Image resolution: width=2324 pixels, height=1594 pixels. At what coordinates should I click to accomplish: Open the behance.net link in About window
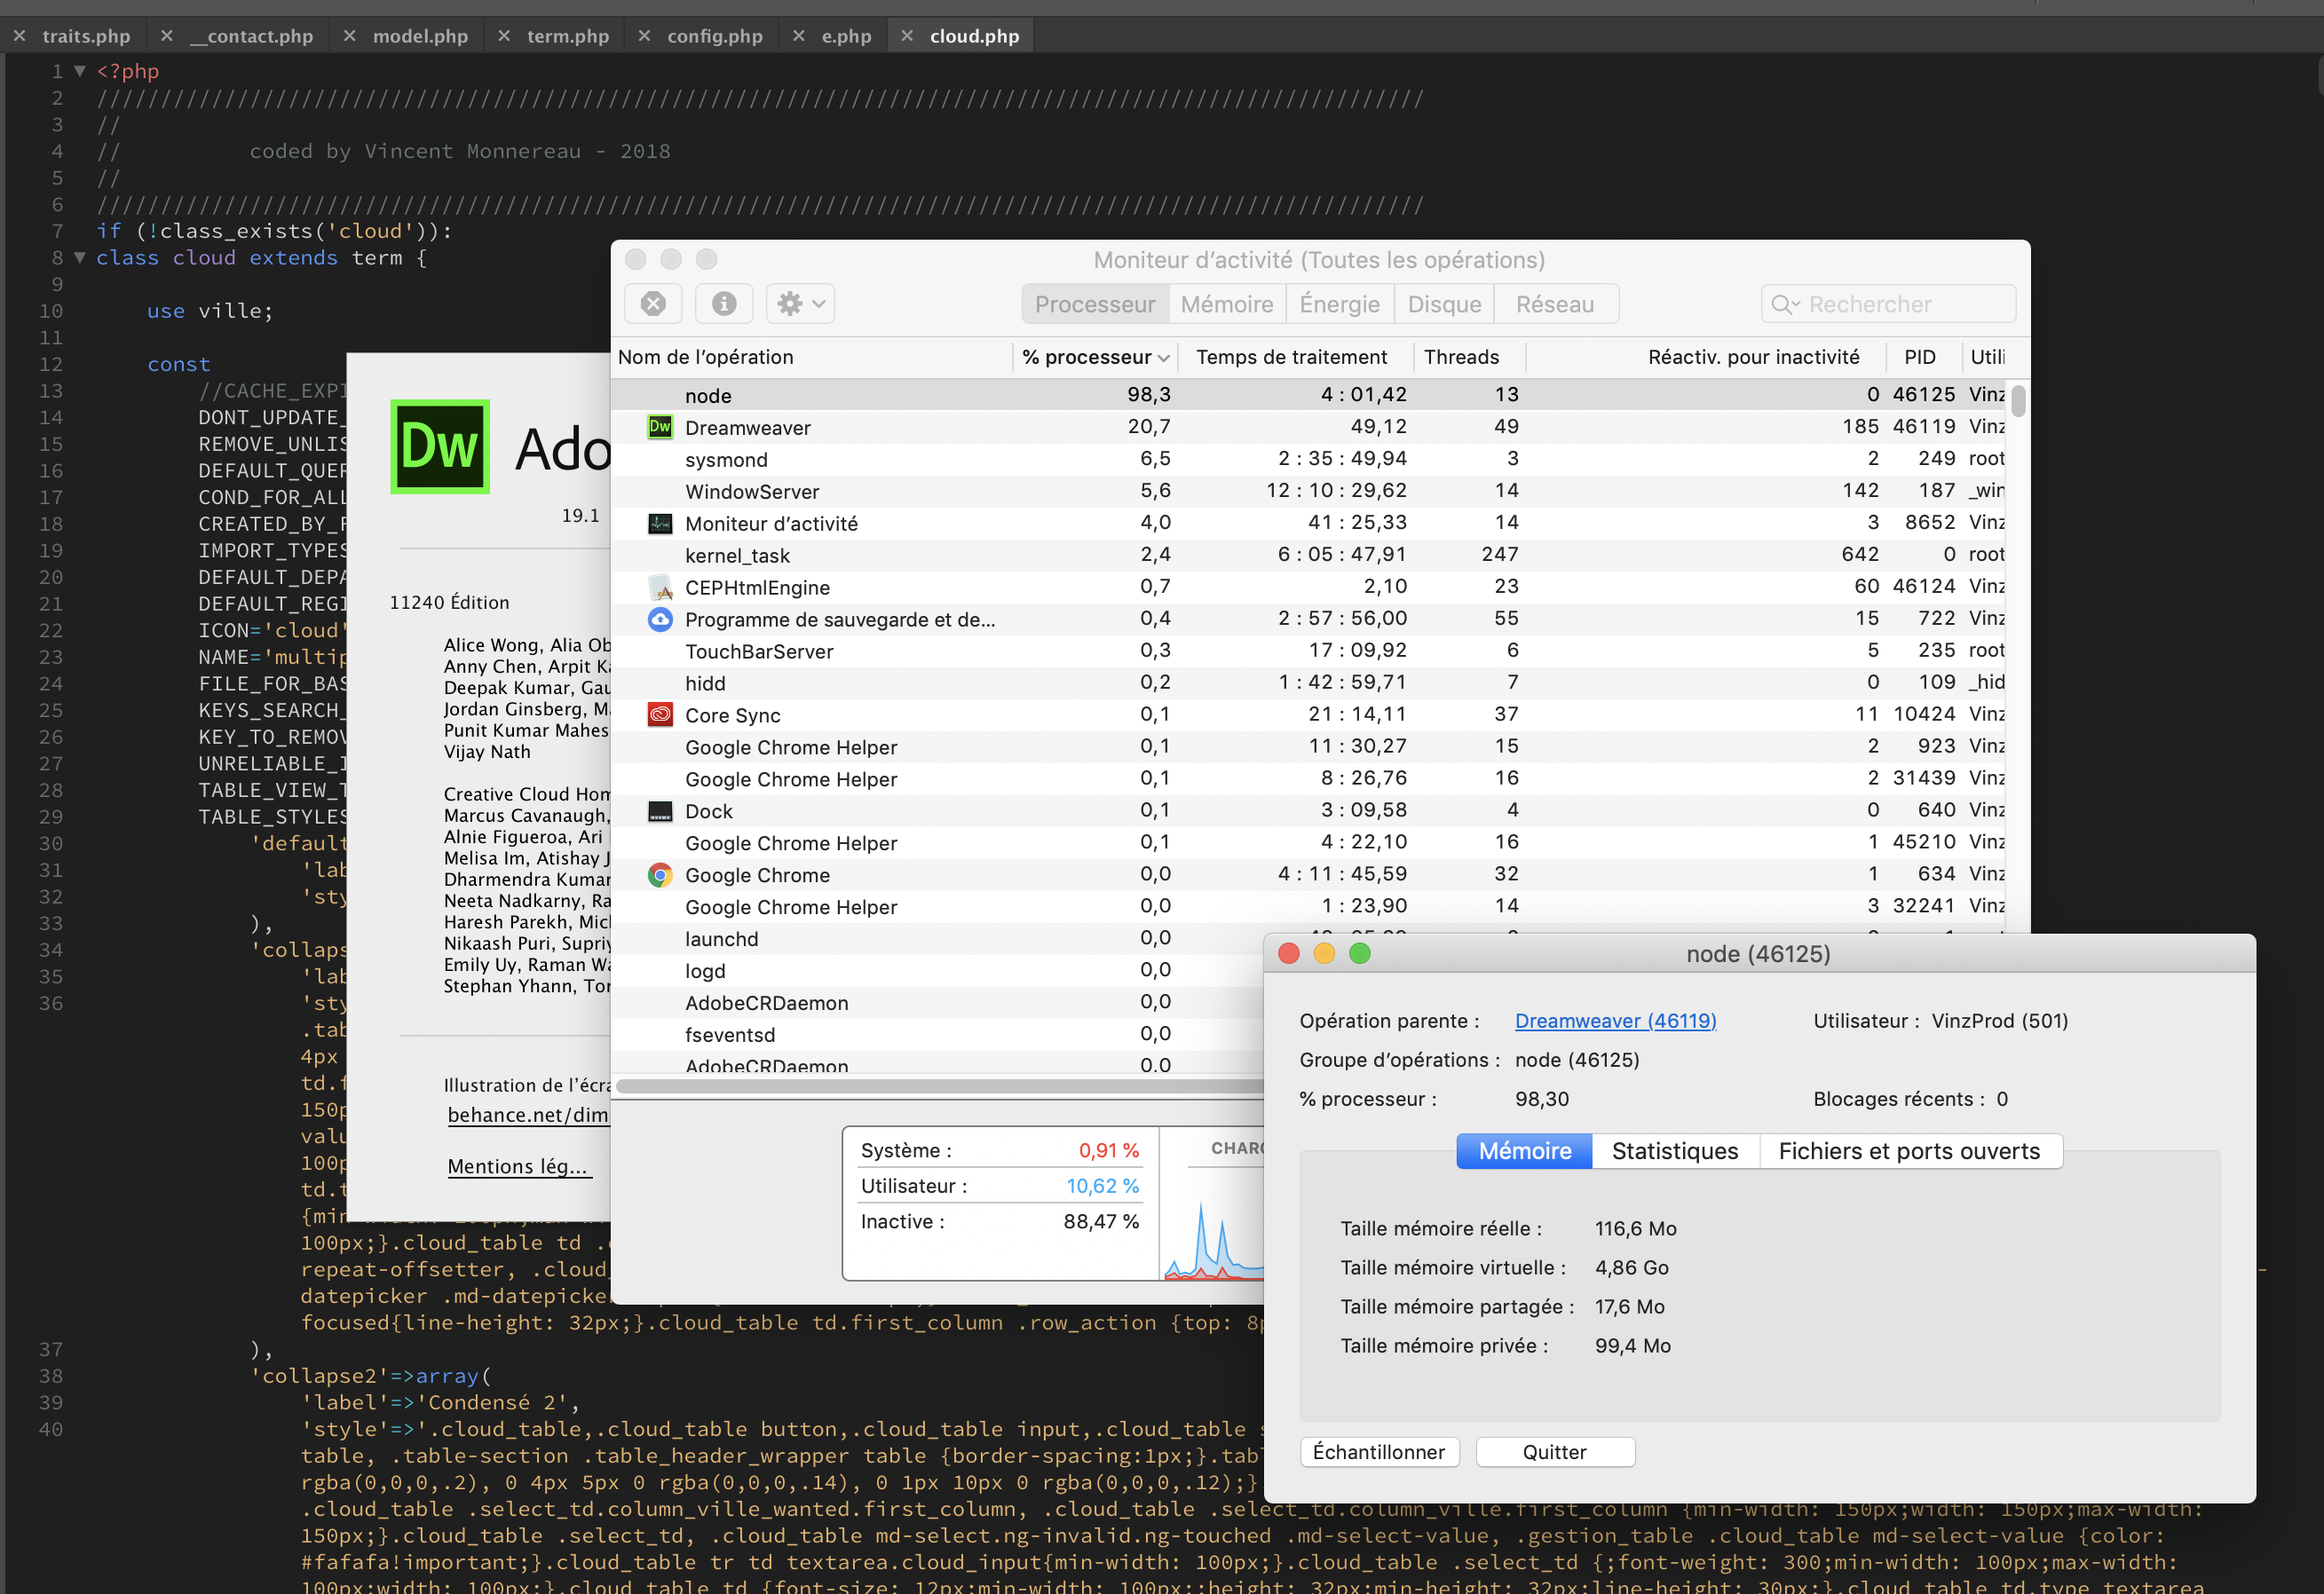point(528,1115)
